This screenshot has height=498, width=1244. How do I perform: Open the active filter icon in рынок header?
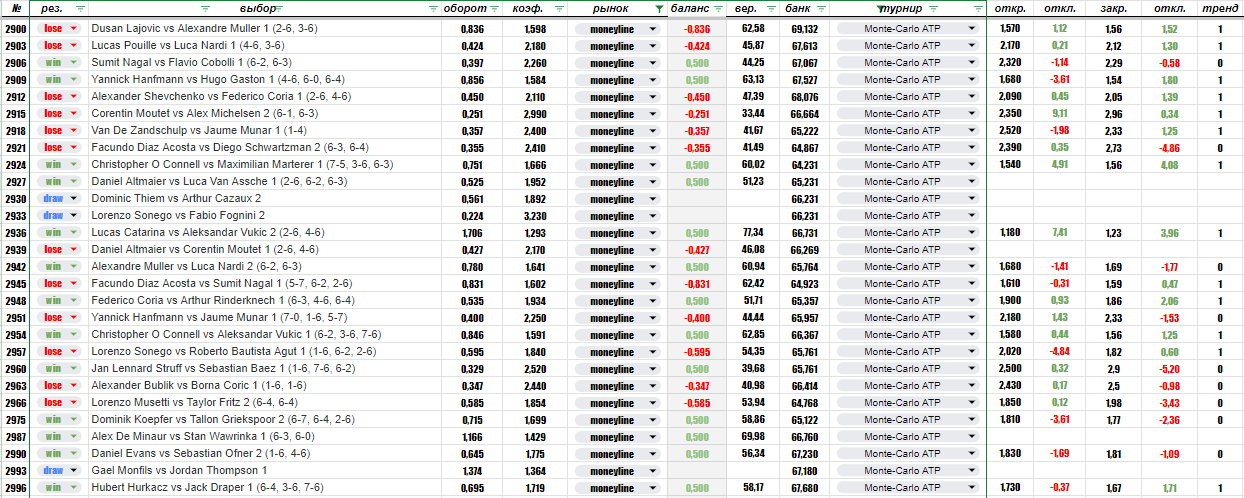click(x=658, y=8)
